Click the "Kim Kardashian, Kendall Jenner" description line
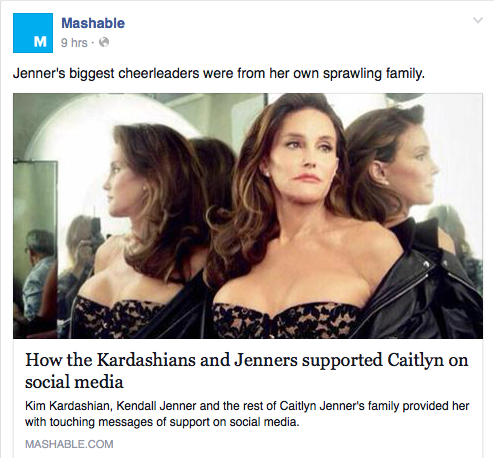The height and width of the screenshot is (458, 494). [x=247, y=406]
